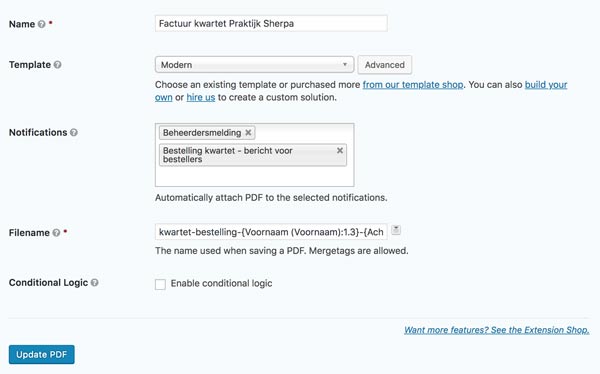The width and height of the screenshot is (600, 374).
Task: Enable conditional logic checkbox
Action: pos(160,284)
